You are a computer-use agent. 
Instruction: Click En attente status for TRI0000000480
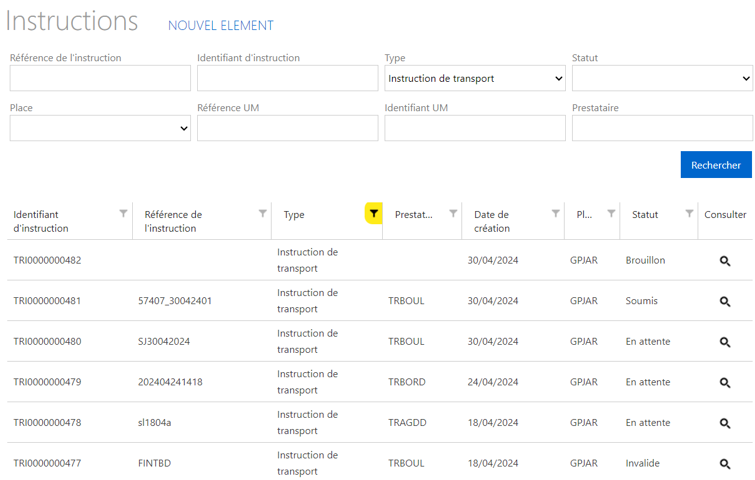pos(648,341)
